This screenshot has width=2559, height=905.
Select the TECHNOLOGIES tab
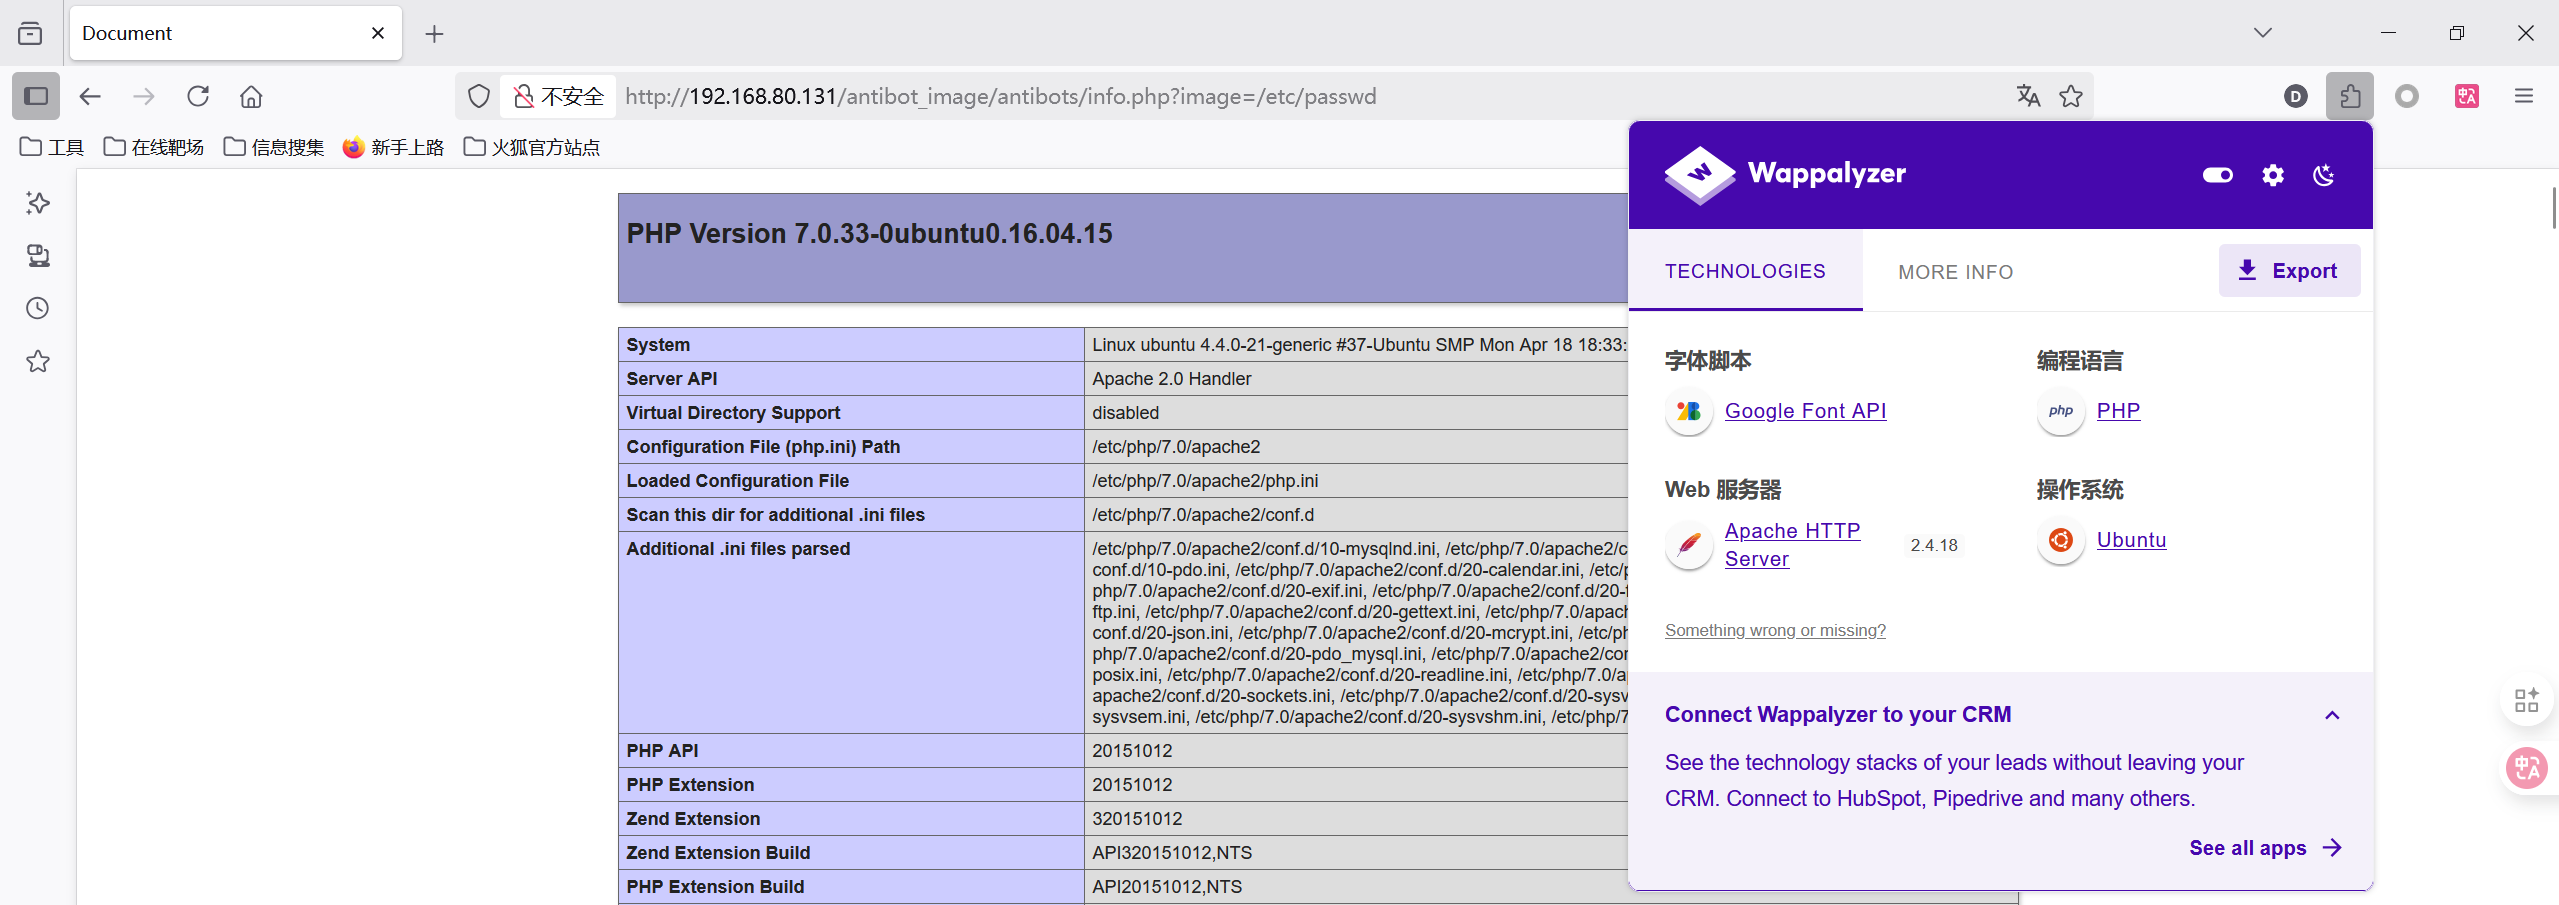pos(1745,271)
